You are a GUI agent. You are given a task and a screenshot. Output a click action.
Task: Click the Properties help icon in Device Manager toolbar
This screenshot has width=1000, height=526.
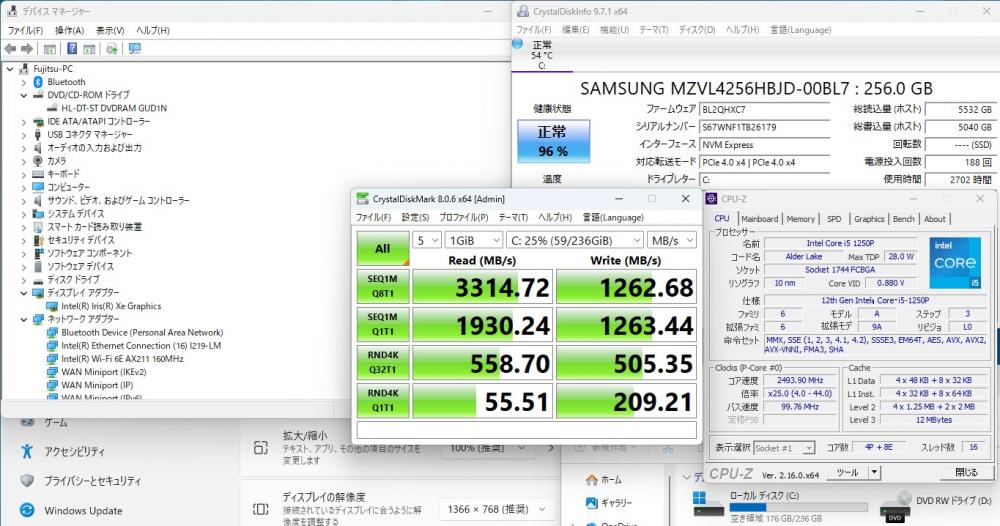point(72,48)
